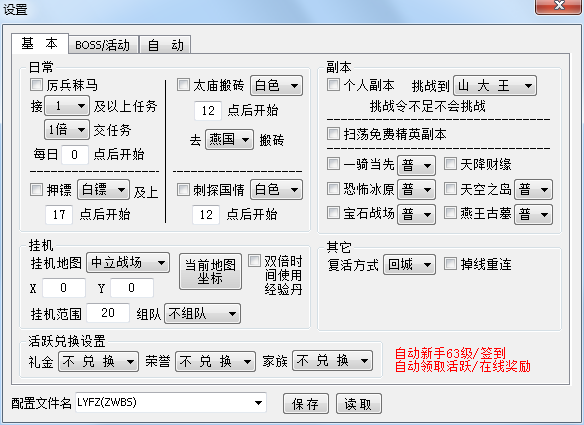Viewport: 584px width, 425px height.
Task: Click the 读取 button
Action: click(x=359, y=404)
